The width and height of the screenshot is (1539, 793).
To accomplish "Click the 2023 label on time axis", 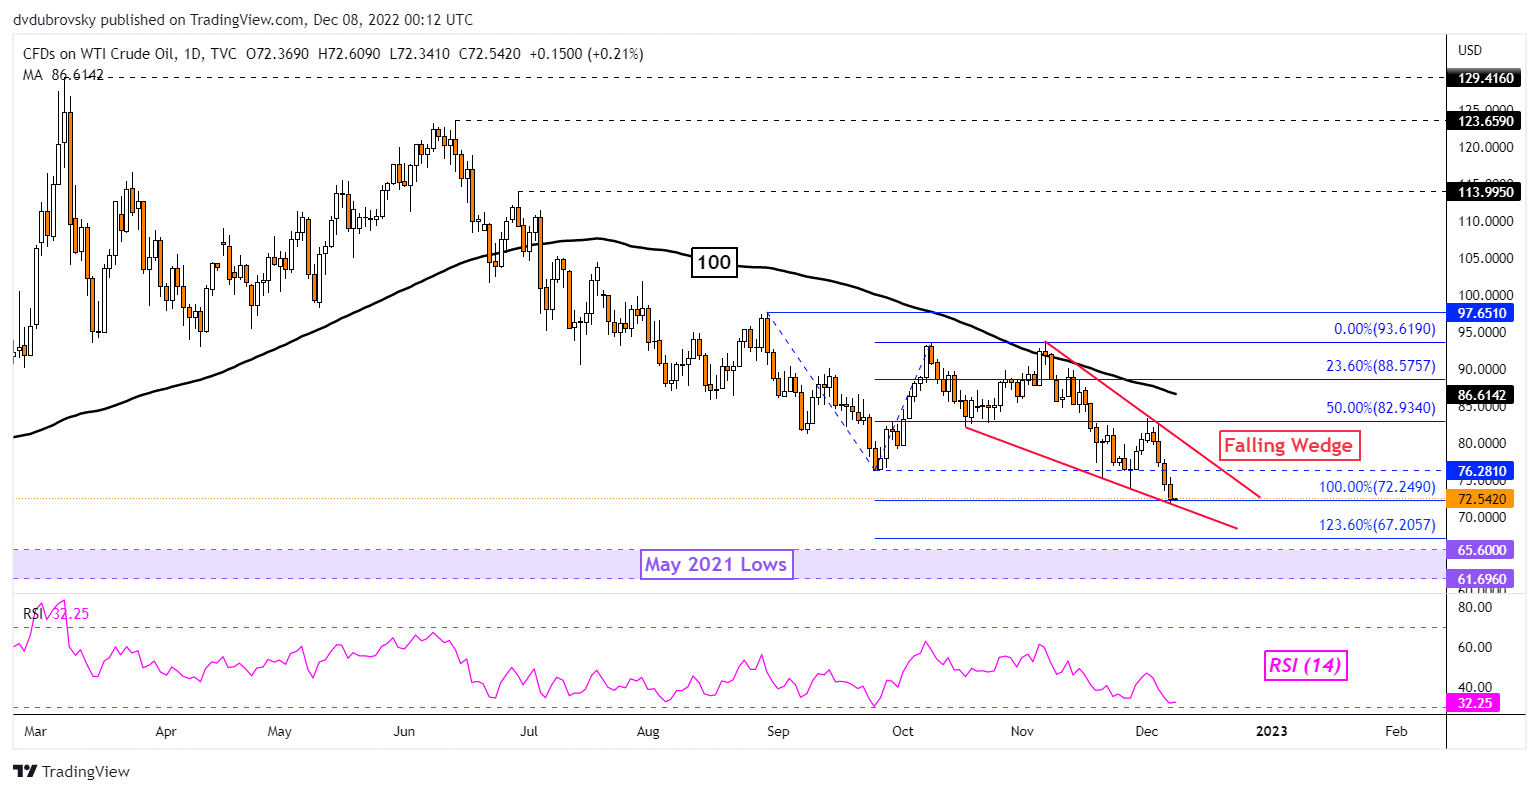I will [1271, 731].
